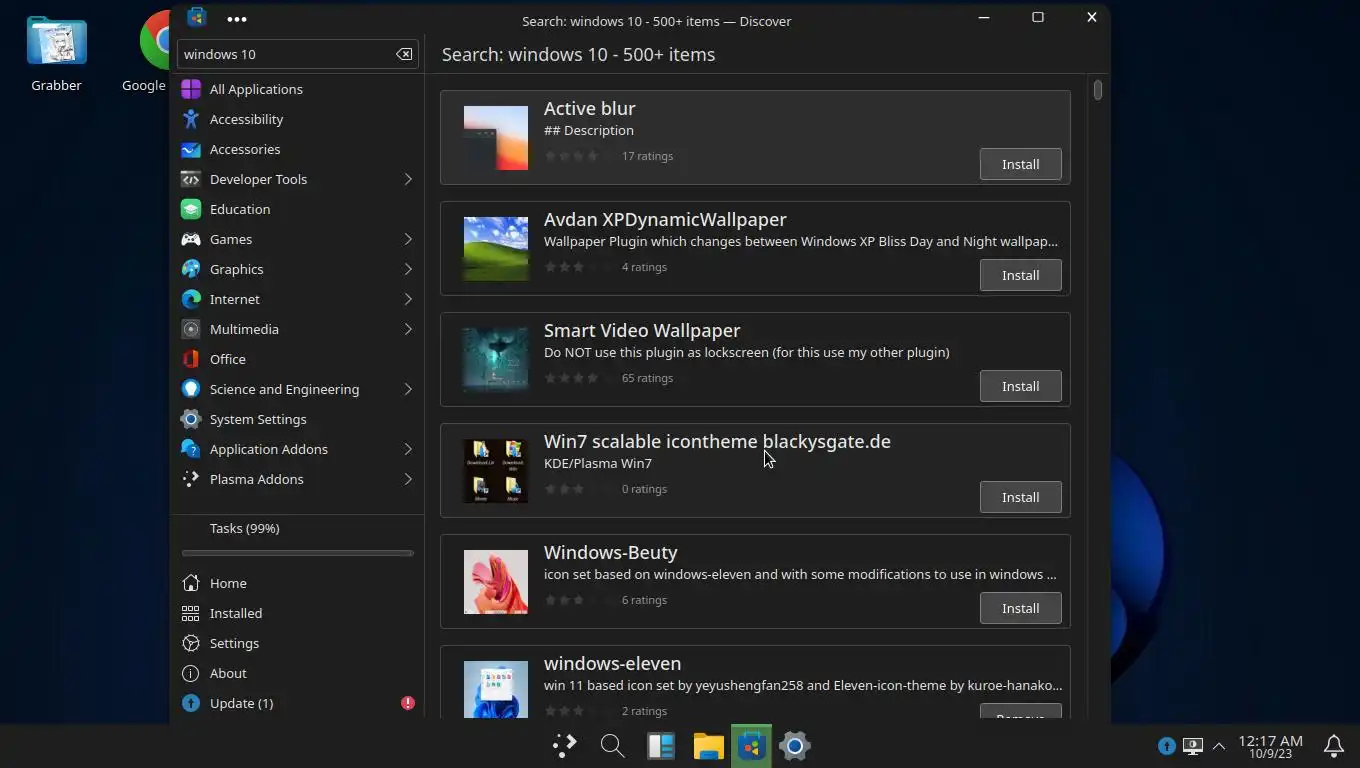Click the All Applications category icon
The image size is (1360, 768).
(191, 89)
